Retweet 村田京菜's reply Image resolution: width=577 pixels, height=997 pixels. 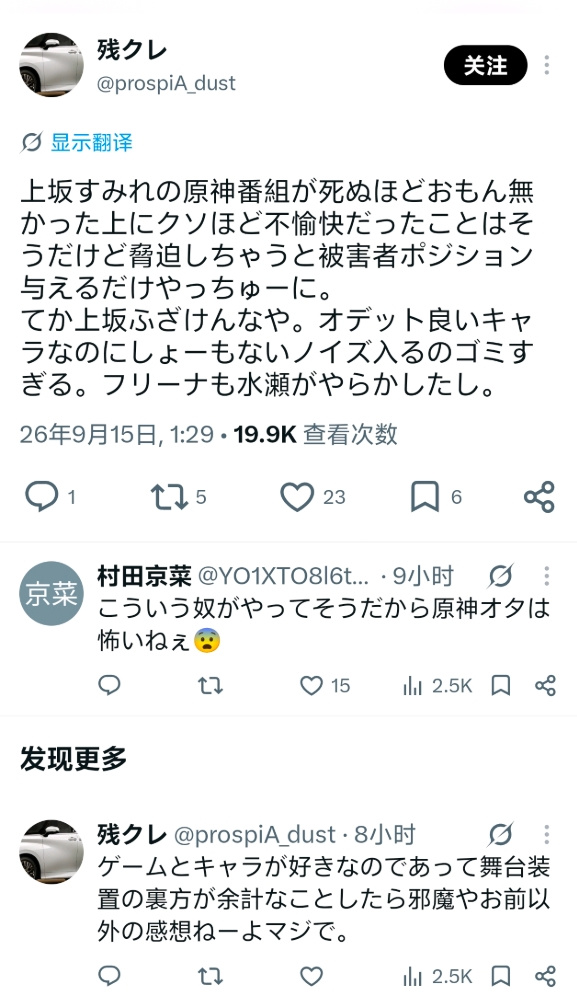(x=210, y=685)
